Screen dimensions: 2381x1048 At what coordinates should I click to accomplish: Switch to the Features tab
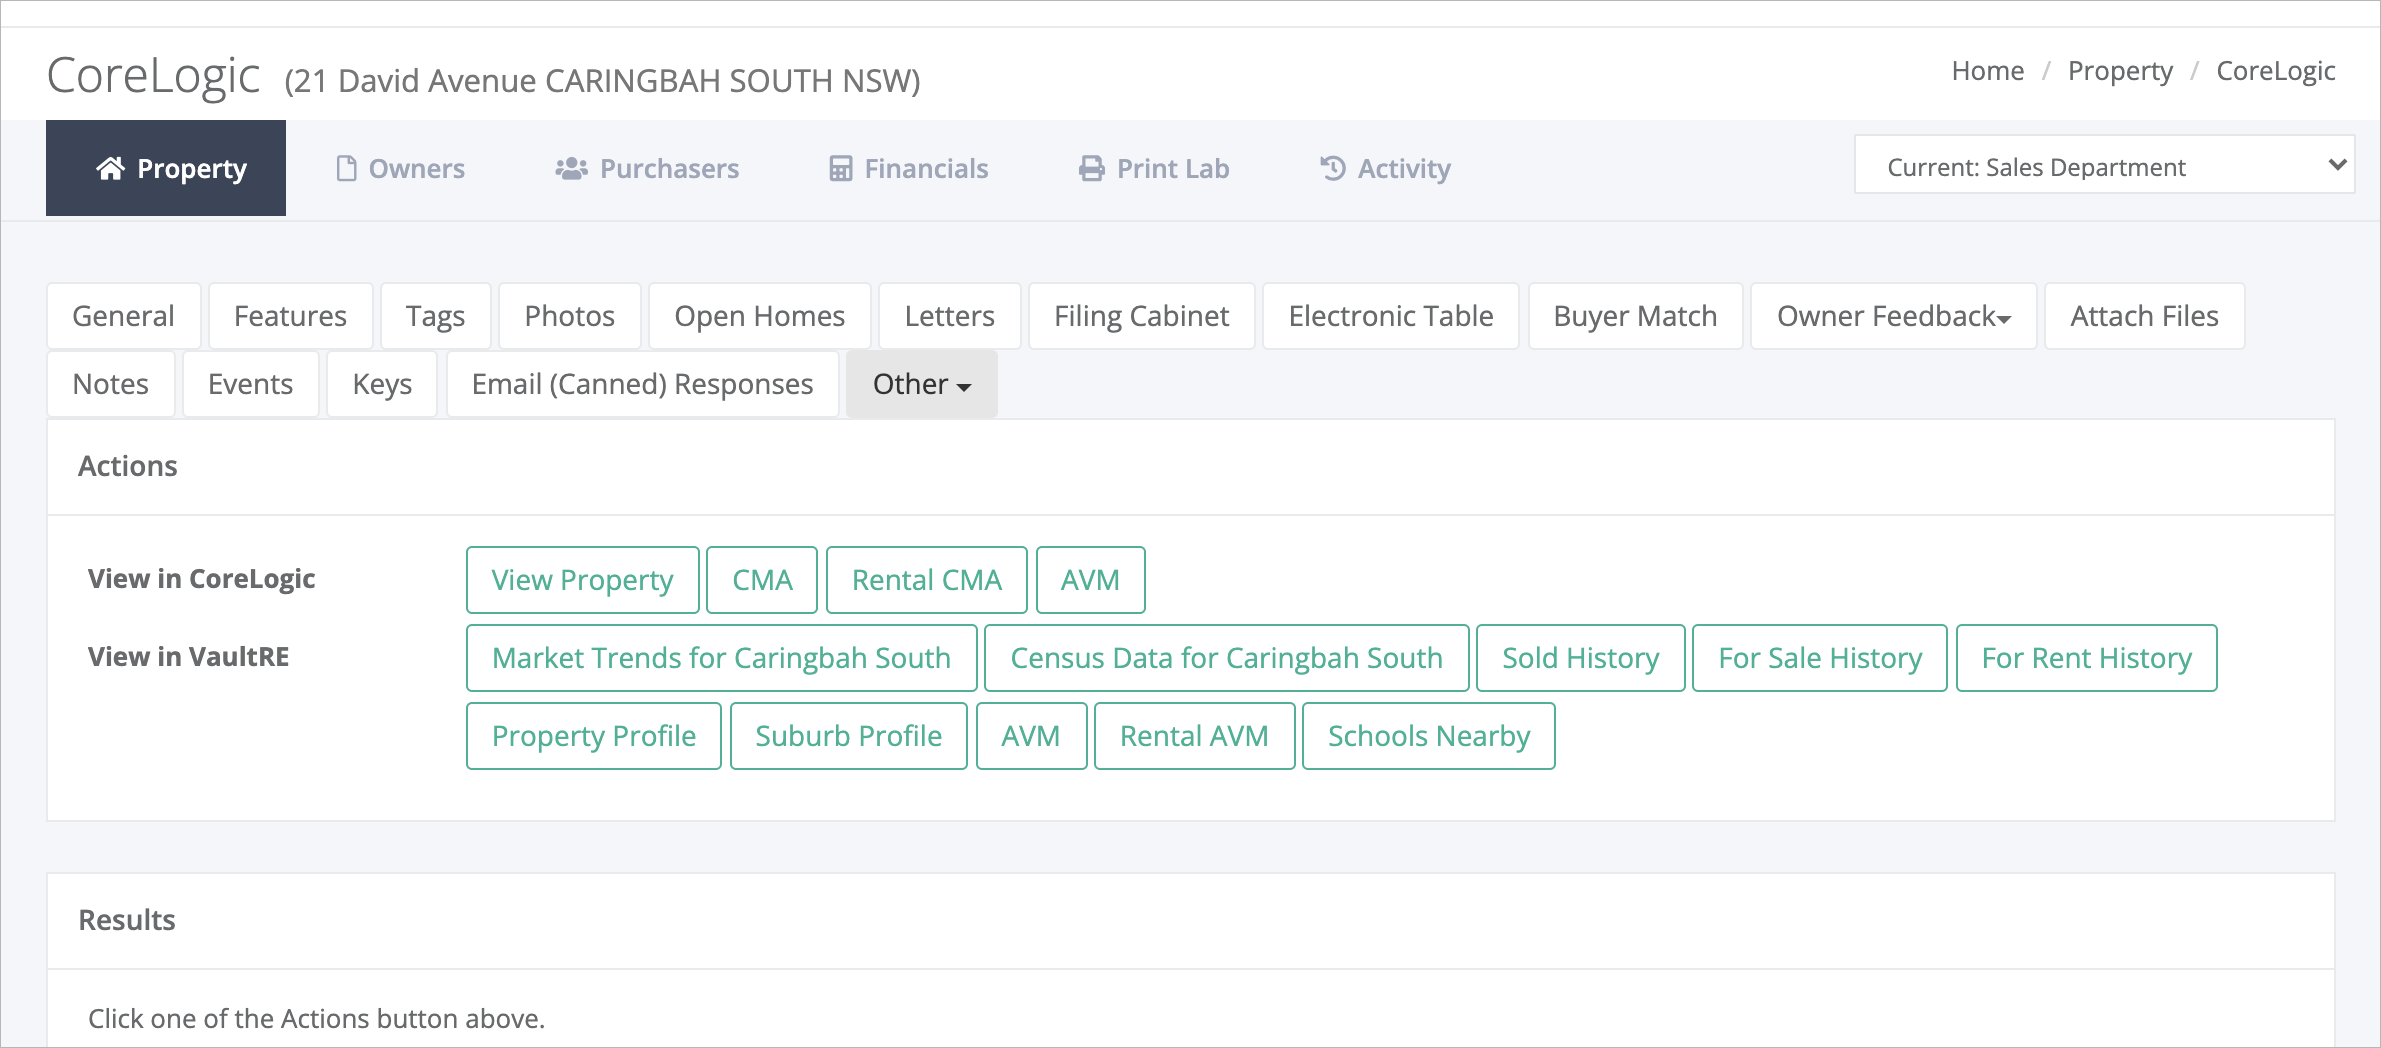(290, 316)
